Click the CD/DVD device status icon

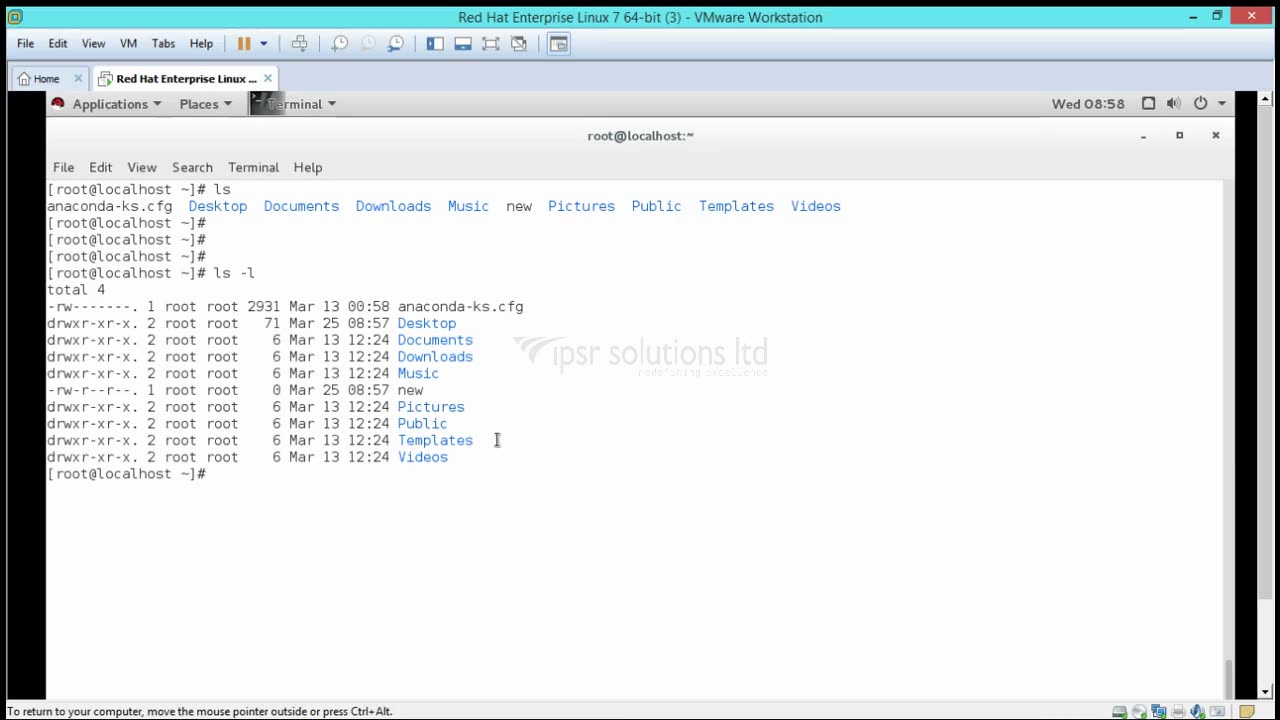pos(1139,711)
